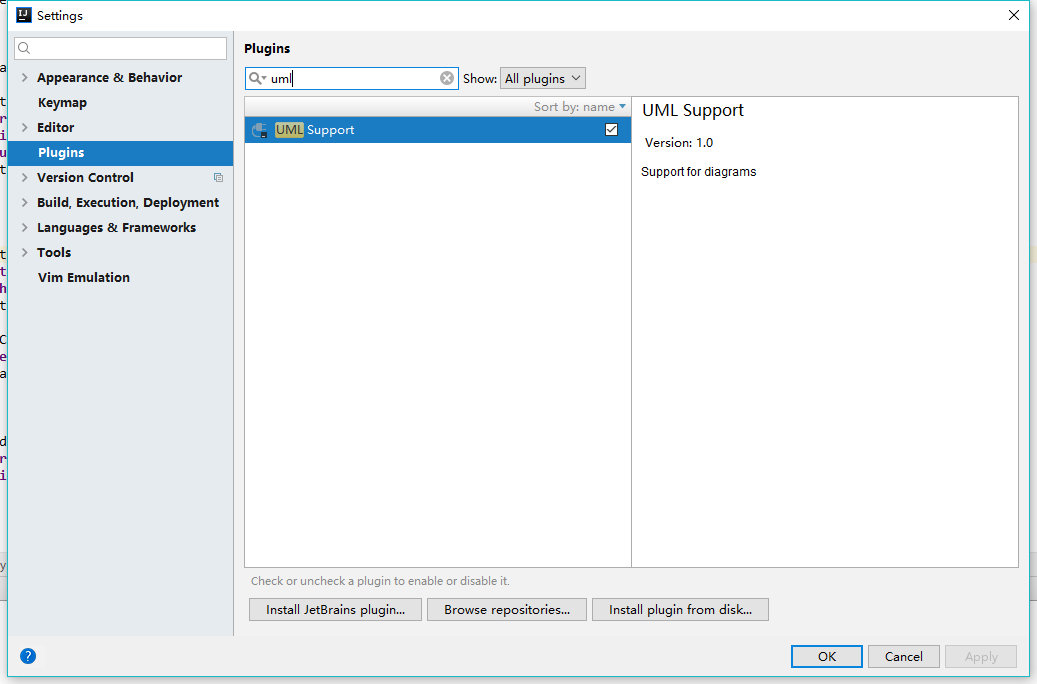The height and width of the screenshot is (684, 1037).
Task: Expand the Editor settings node
Action: 24,127
